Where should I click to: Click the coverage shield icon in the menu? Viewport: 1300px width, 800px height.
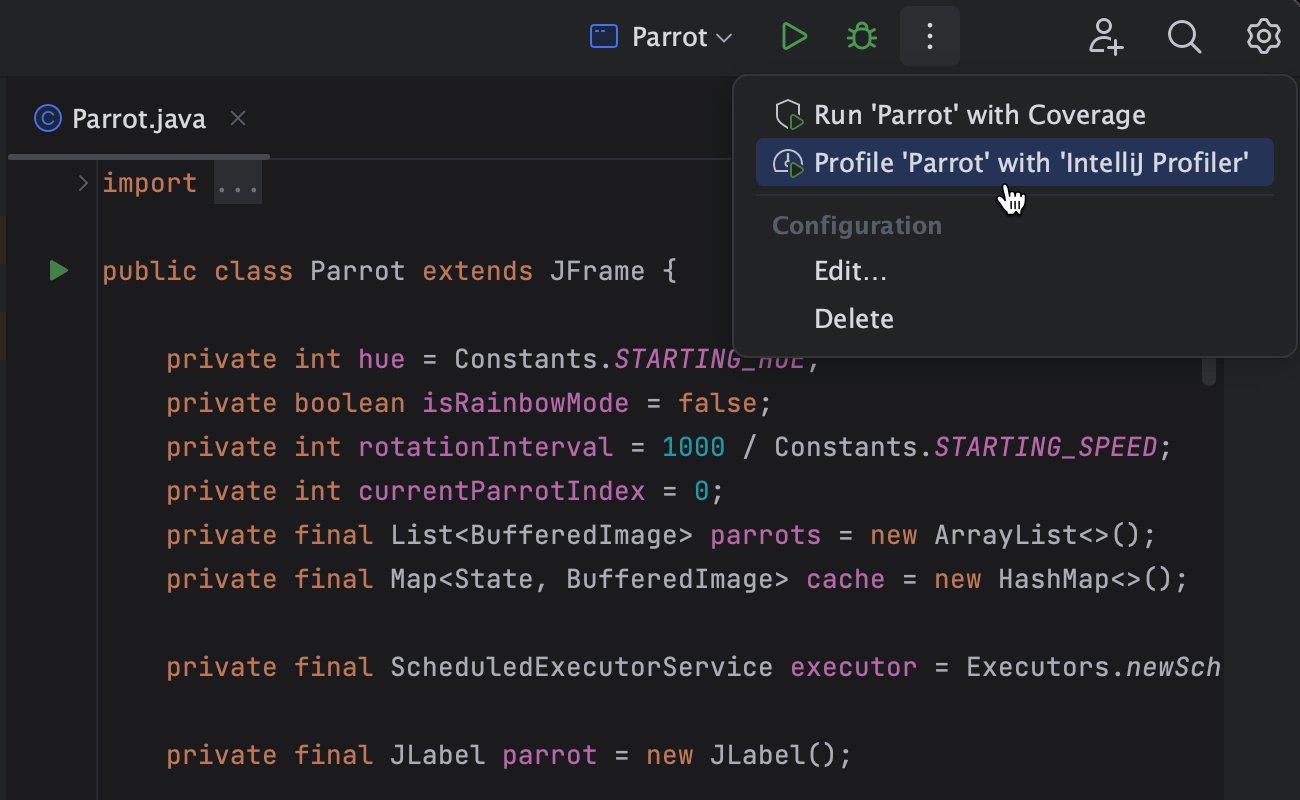coord(790,115)
